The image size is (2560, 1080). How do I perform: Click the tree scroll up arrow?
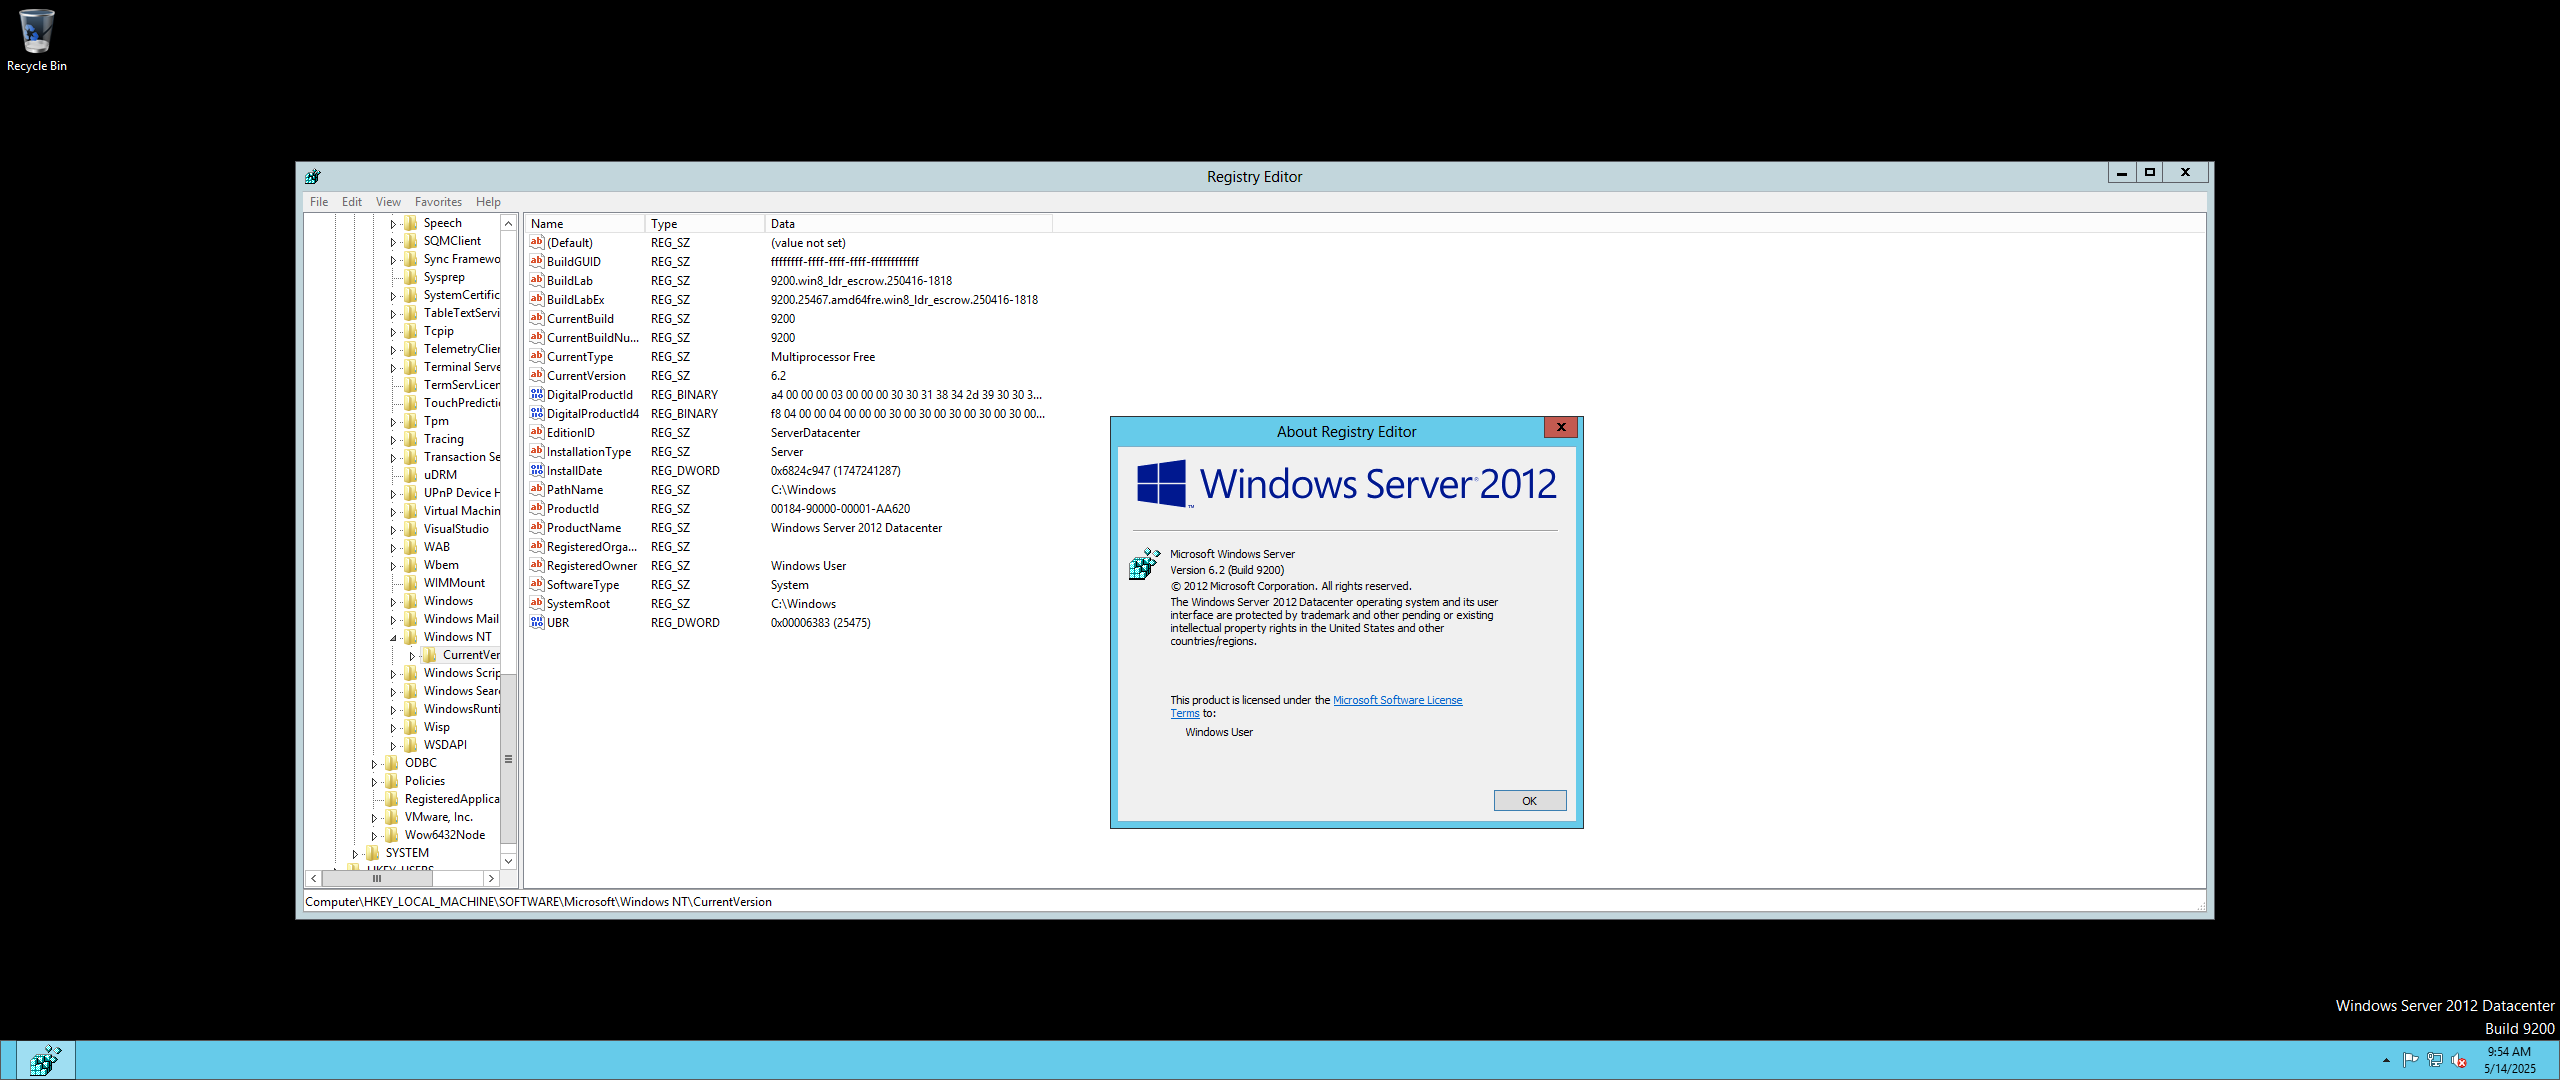click(x=508, y=224)
